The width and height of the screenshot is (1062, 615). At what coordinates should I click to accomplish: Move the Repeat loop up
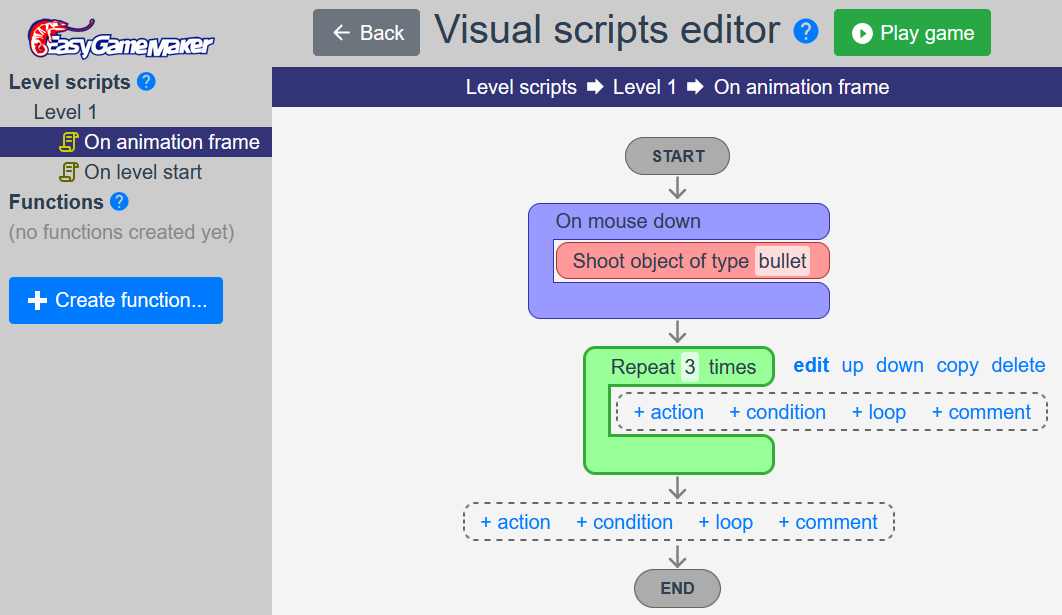[852, 365]
